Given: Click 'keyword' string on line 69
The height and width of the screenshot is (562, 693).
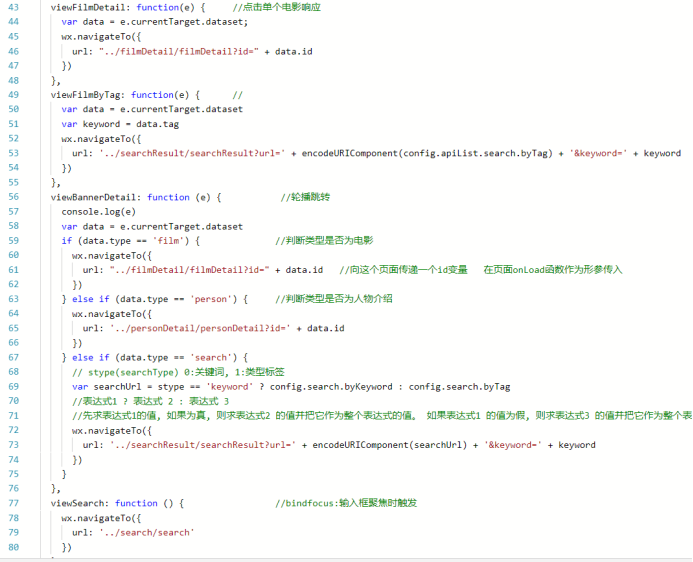Looking at the screenshot, I should (229, 387).
